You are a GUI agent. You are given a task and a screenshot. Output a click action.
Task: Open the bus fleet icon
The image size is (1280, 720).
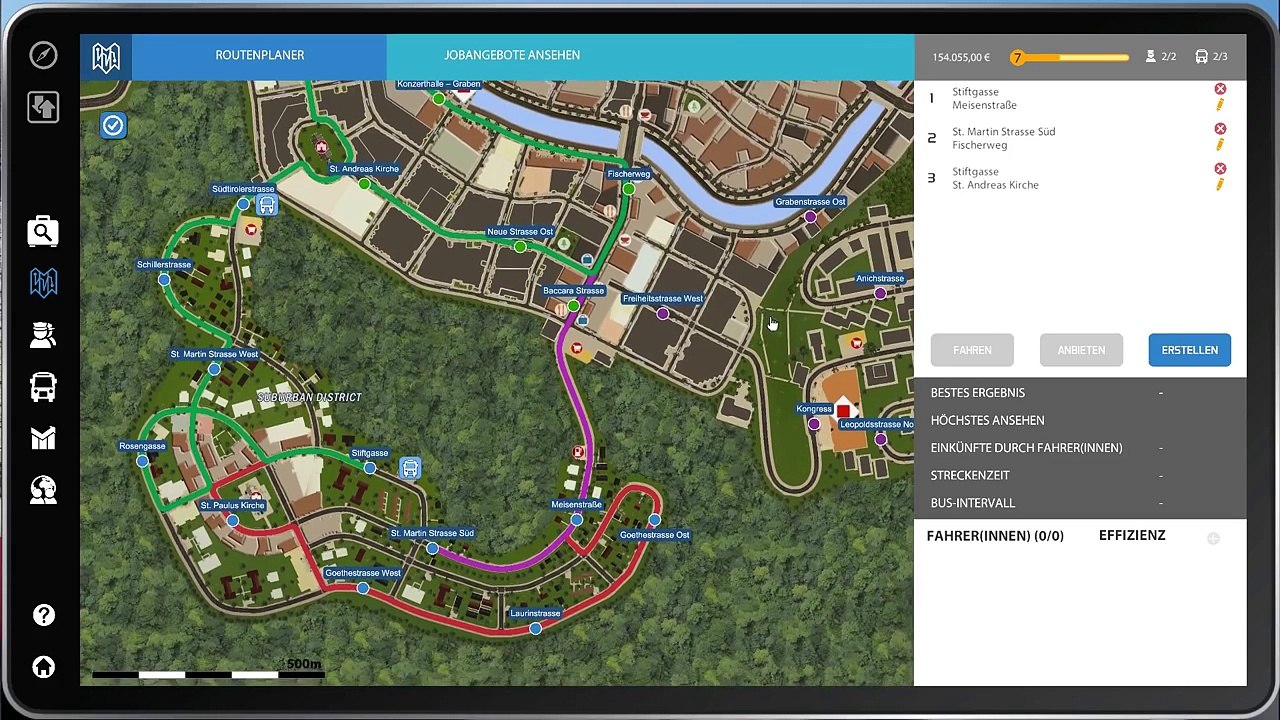click(x=43, y=387)
